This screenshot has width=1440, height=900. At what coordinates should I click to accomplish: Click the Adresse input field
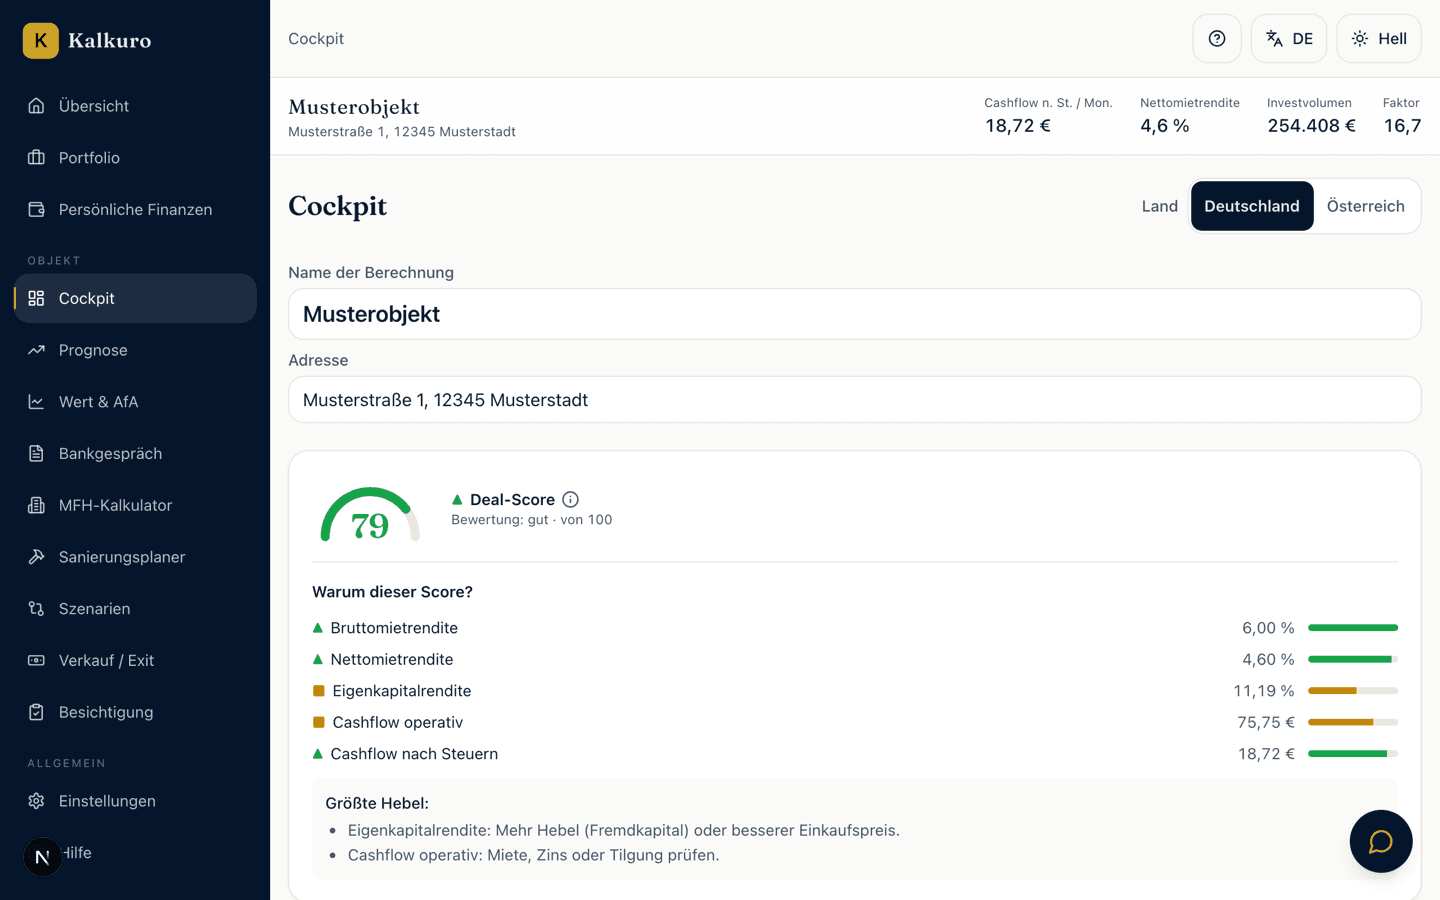coord(854,400)
